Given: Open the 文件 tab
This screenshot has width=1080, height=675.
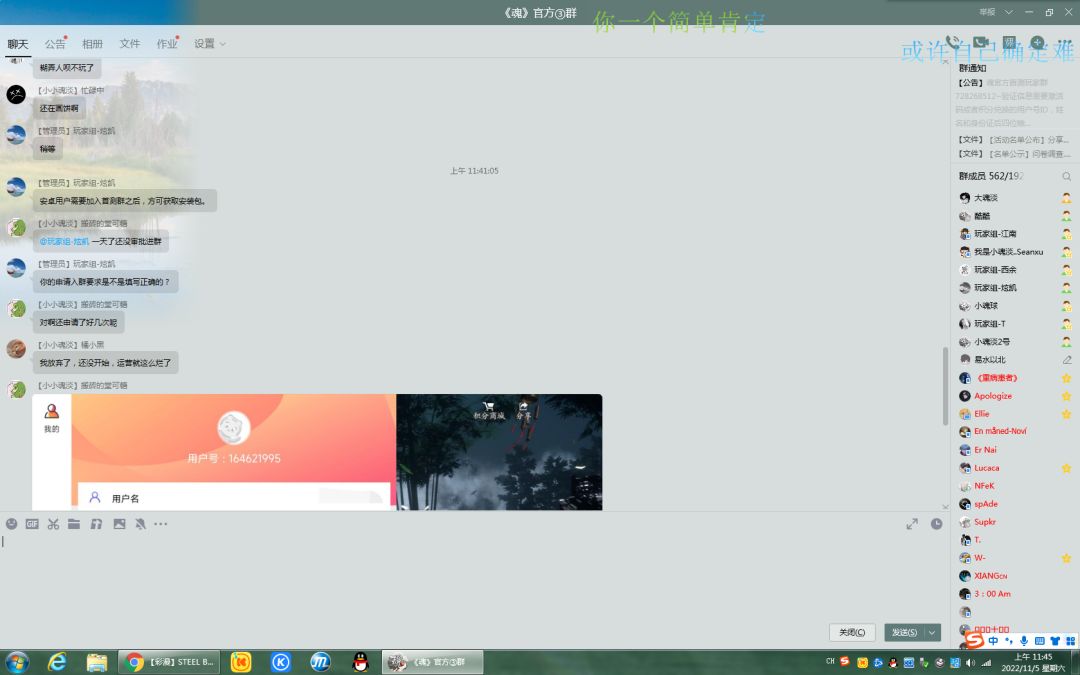Looking at the screenshot, I should (129, 44).
